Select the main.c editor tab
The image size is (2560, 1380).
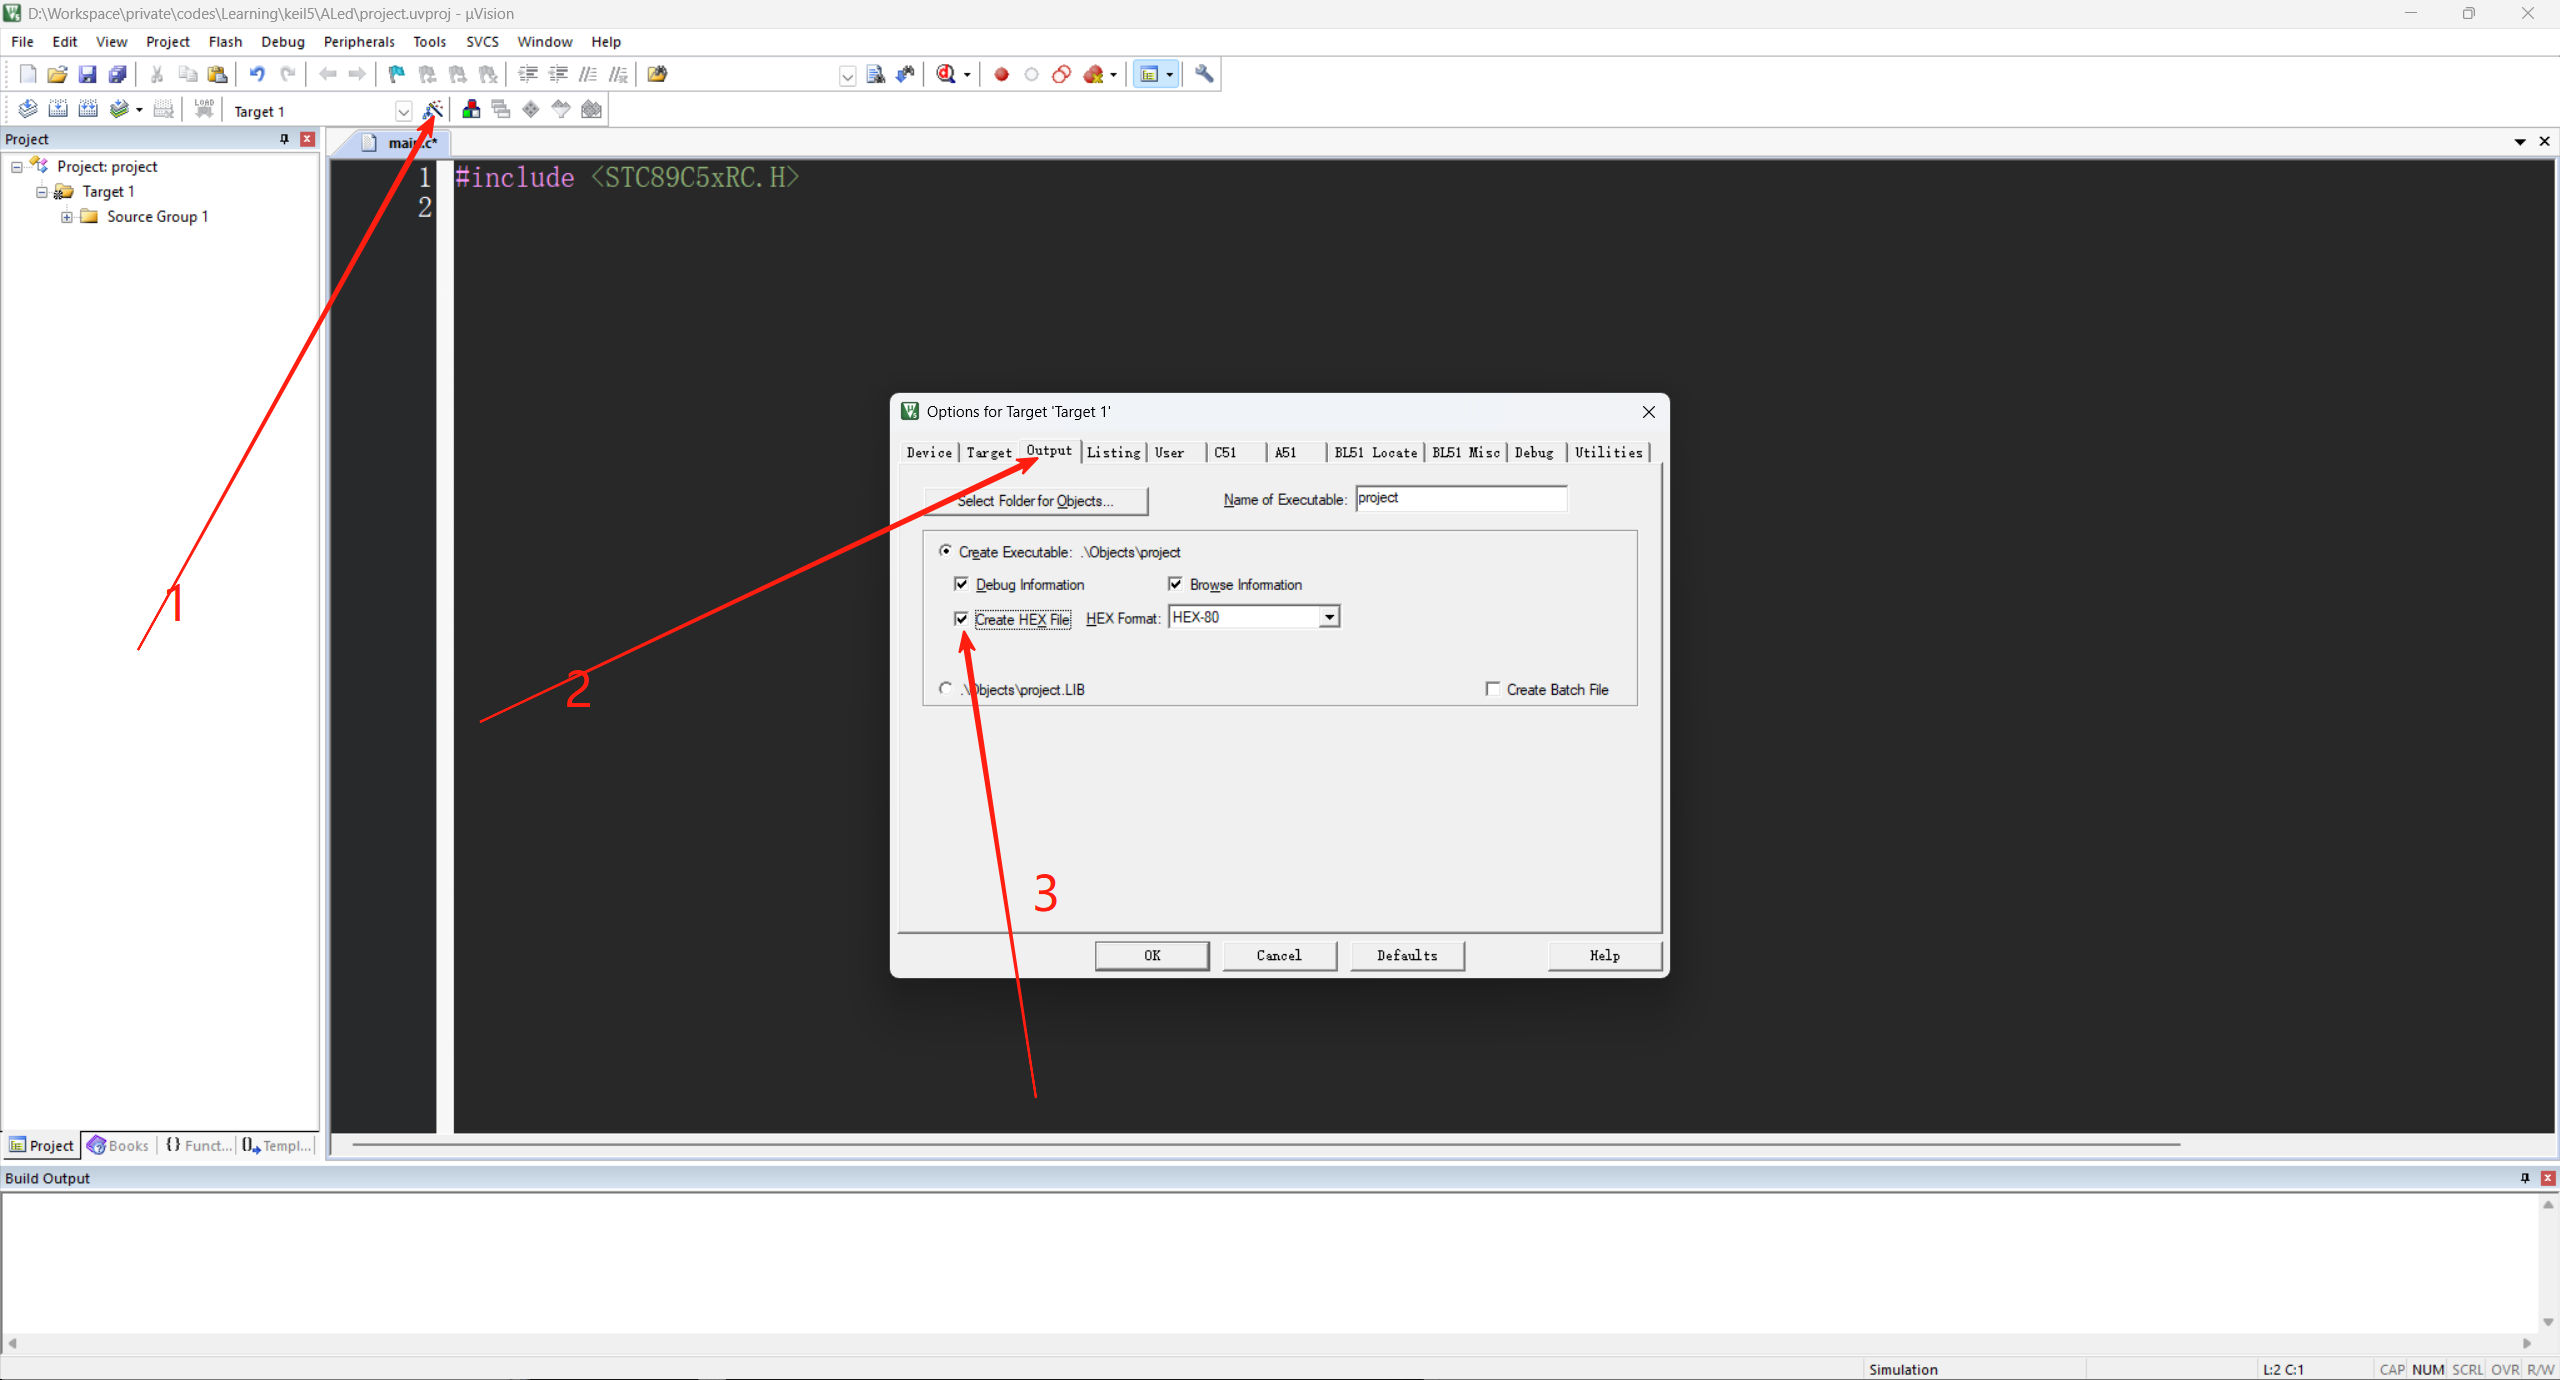[x=402, y=143]
